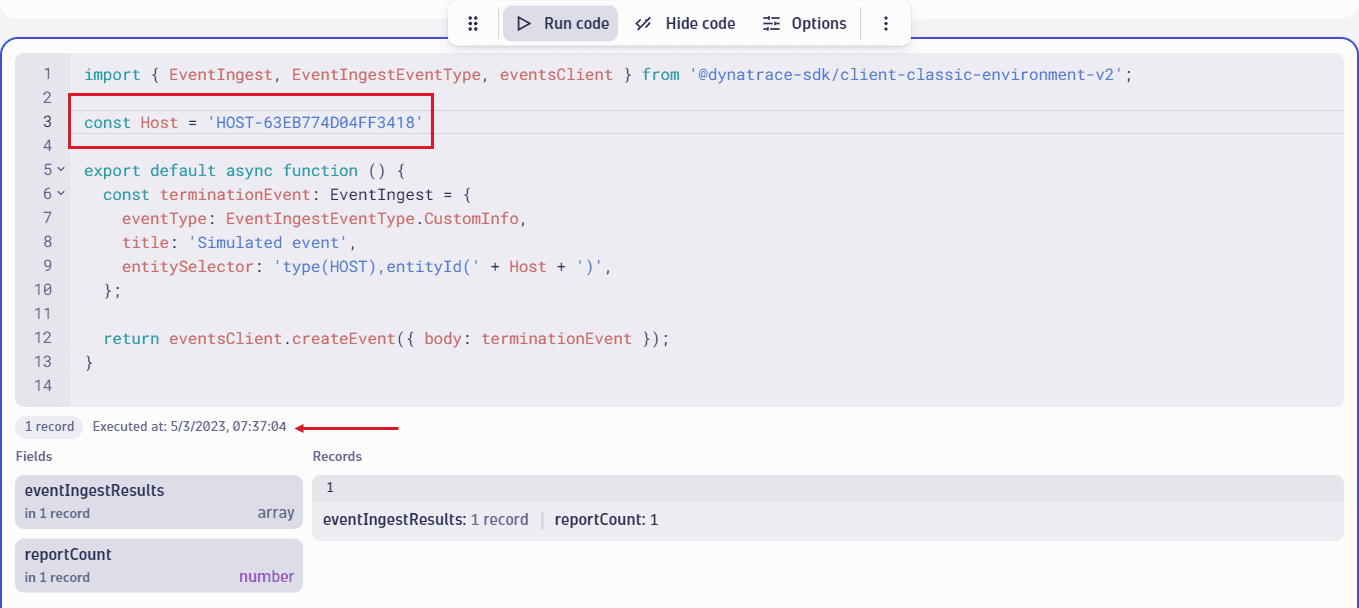Select the eventIngestResults field card
Screen dimensions: 1359x608
[x=159, y=501]
